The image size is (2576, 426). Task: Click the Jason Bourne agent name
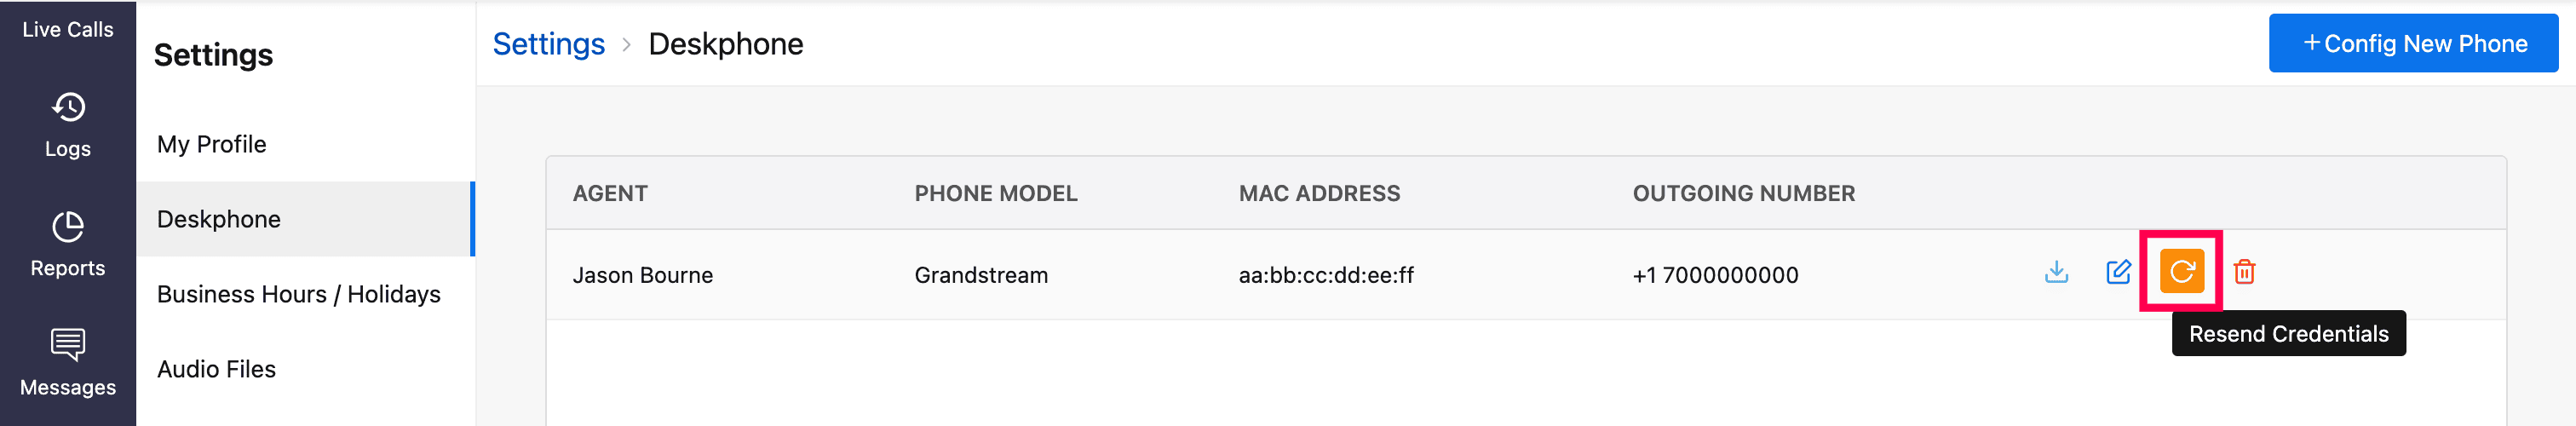(x=643, y=275)
